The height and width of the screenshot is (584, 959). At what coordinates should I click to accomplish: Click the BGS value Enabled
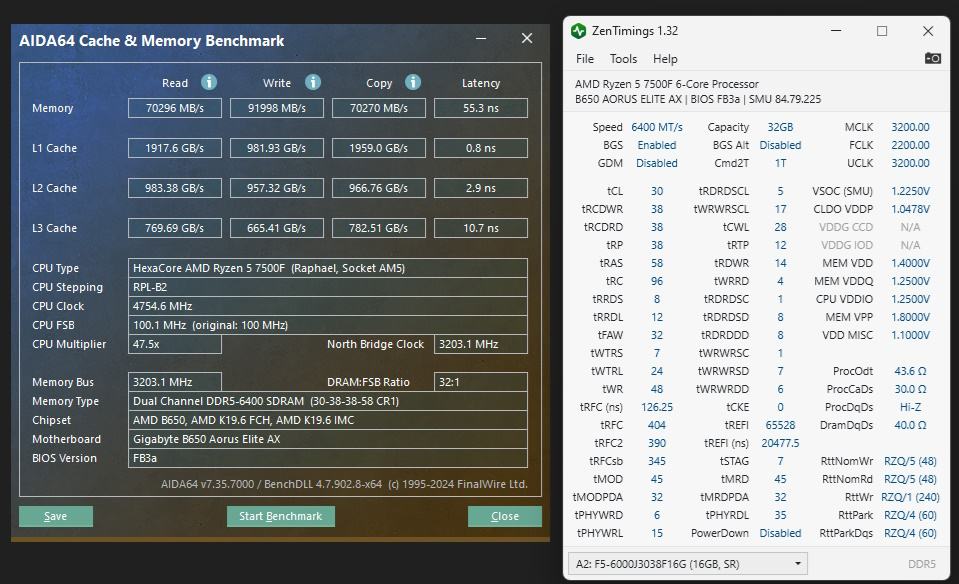tap(657, 145)
